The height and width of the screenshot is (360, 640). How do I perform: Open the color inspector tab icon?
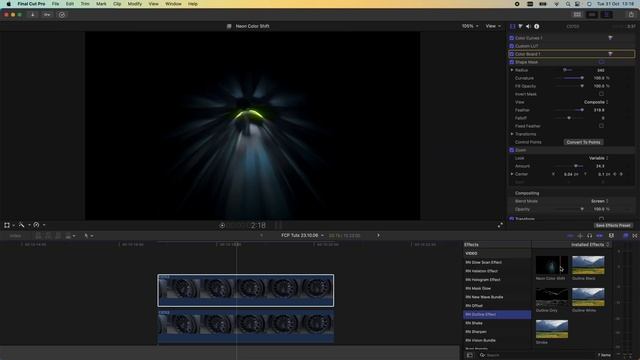520,26
